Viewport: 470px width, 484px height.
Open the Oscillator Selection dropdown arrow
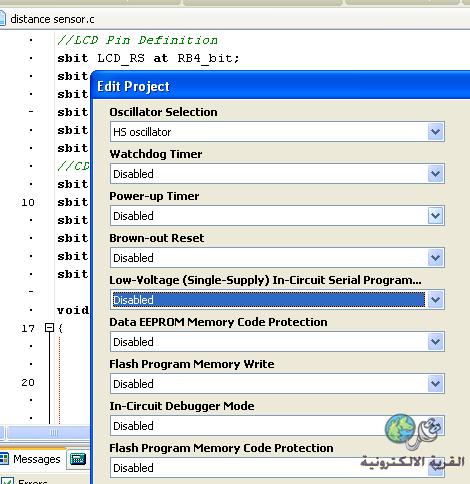[436, 132]
